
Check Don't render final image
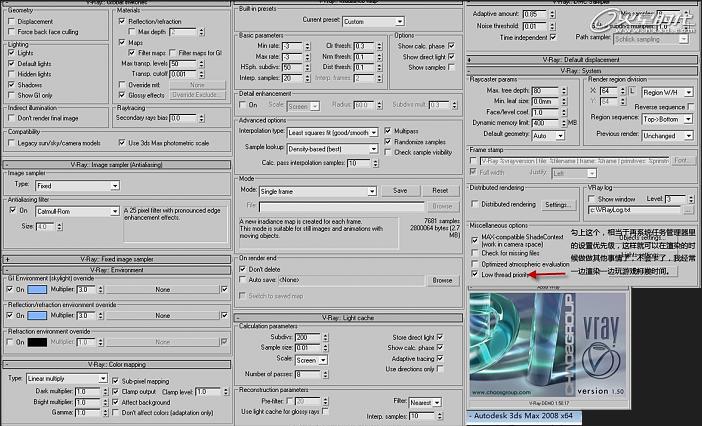pyautogui.click(x=12, y=118)
